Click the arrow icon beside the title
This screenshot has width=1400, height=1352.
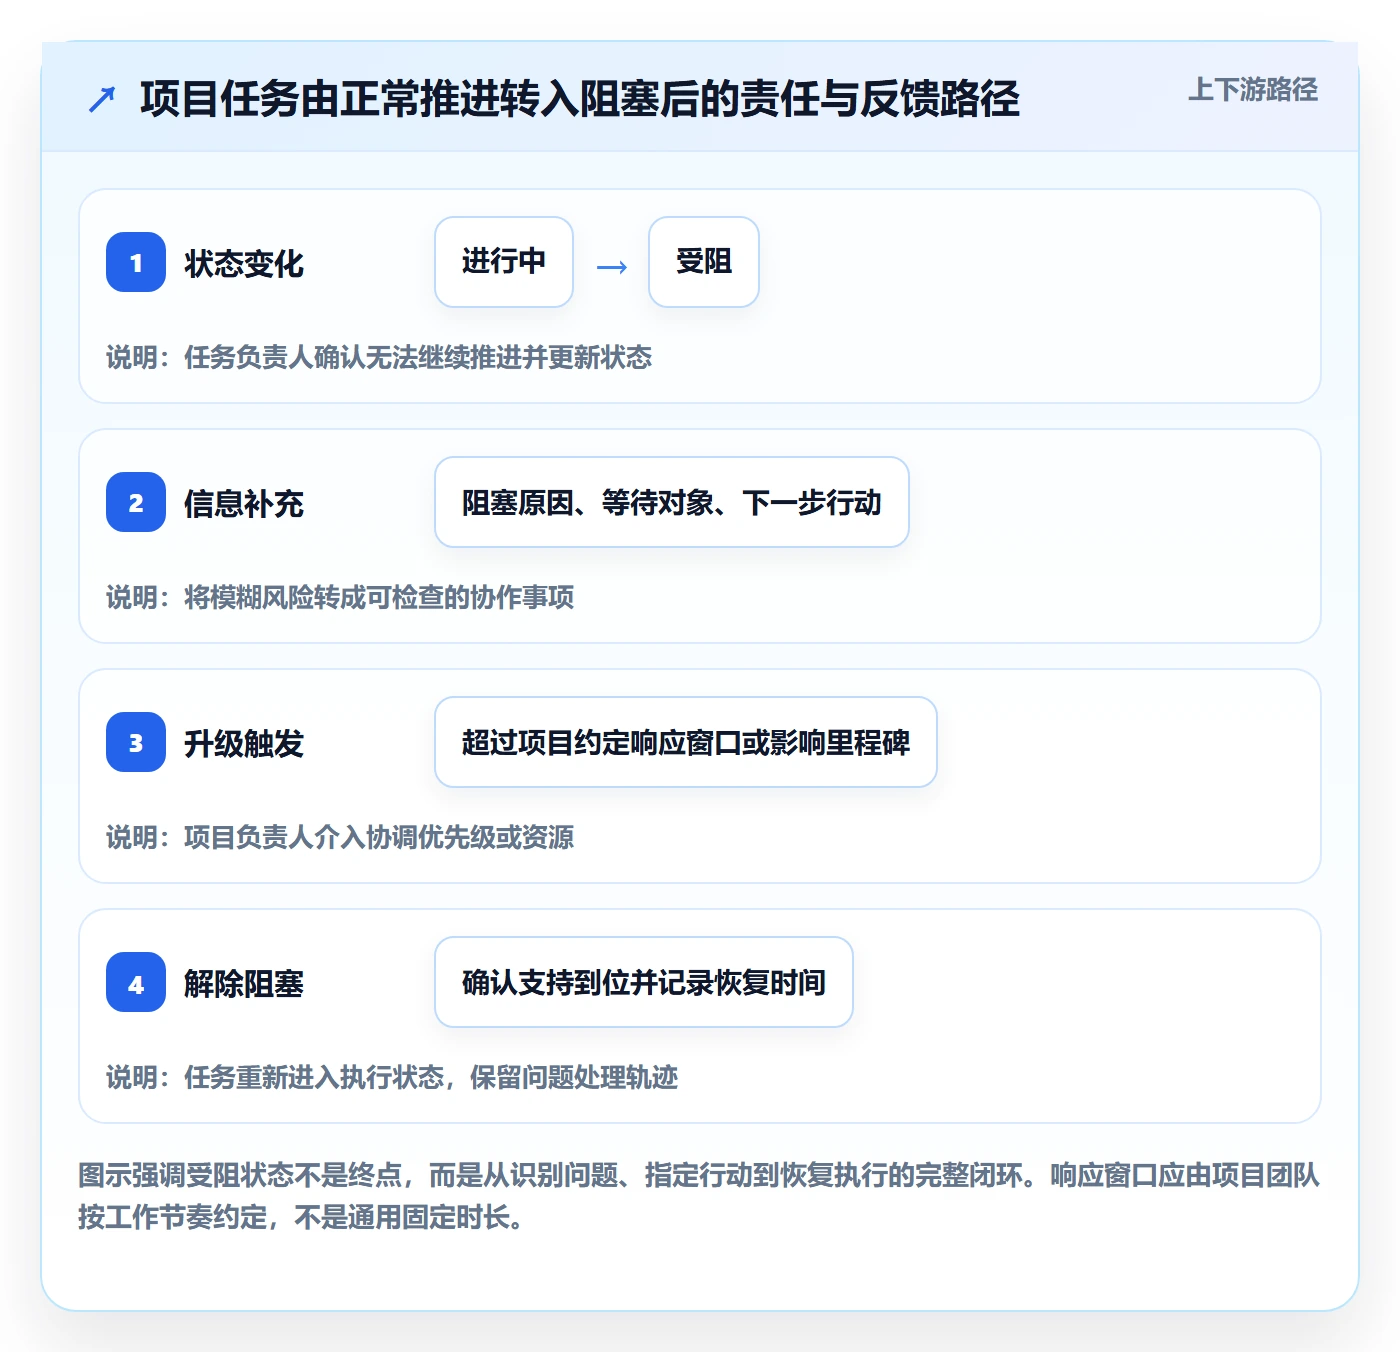pyautogui.click(x=102, y=100)
